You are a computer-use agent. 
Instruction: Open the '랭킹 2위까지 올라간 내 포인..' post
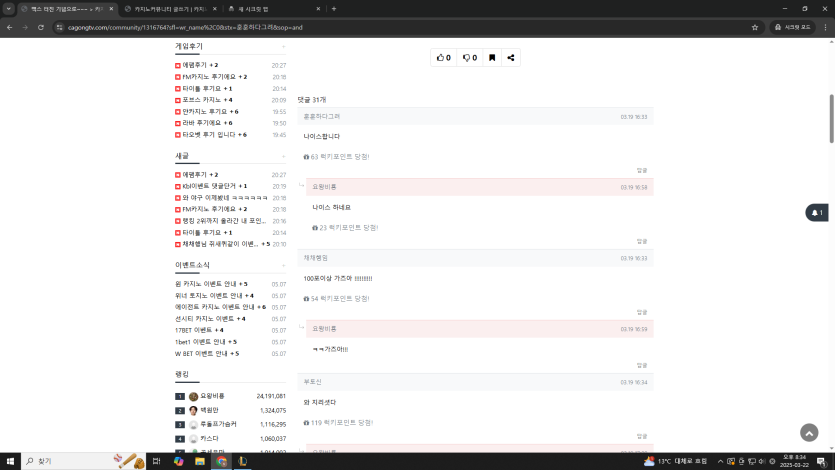tap(224, 220)
